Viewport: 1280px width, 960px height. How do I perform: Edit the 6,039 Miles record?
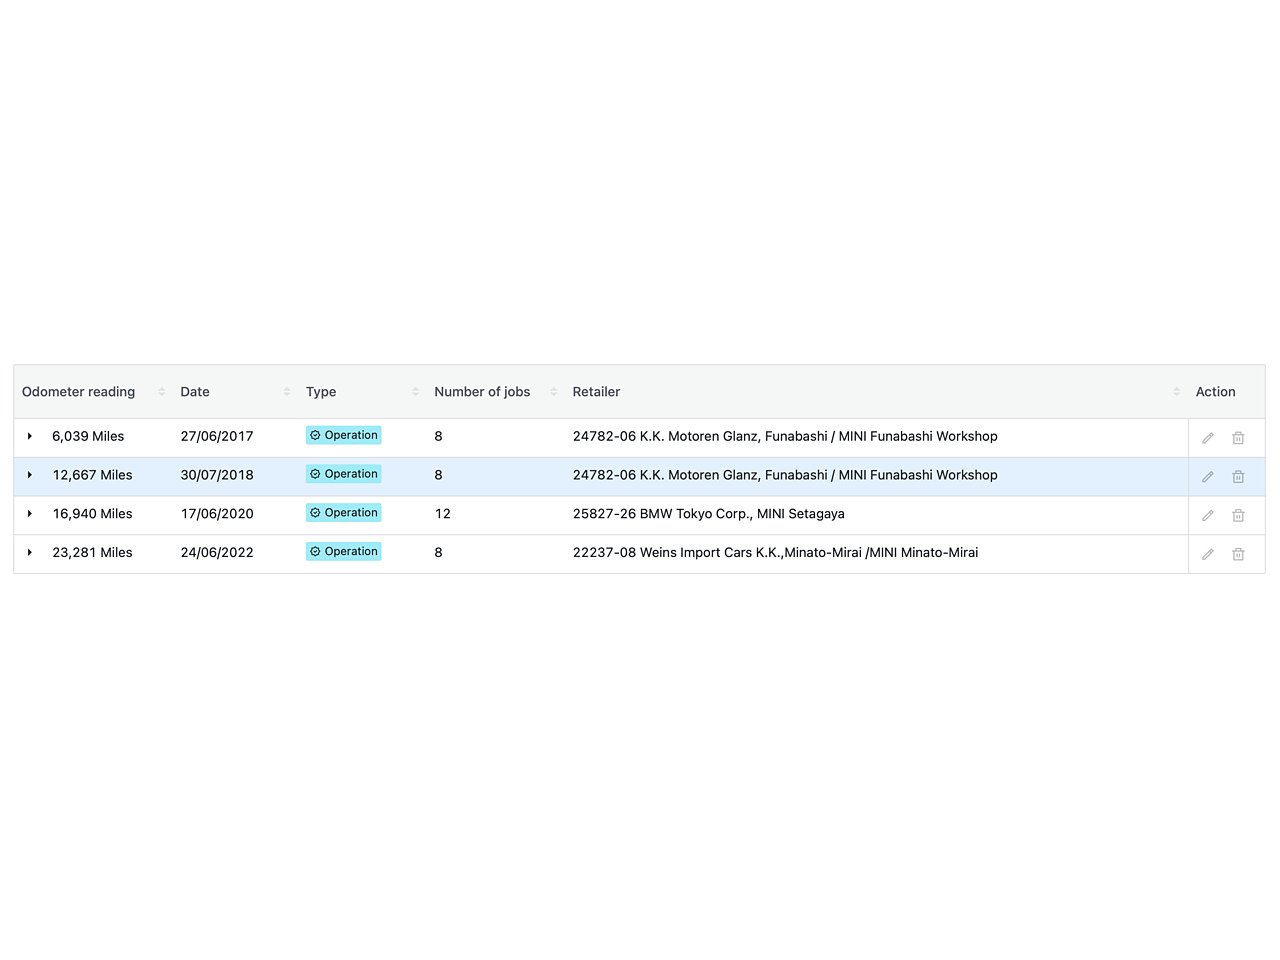[x=1207, y=438]
